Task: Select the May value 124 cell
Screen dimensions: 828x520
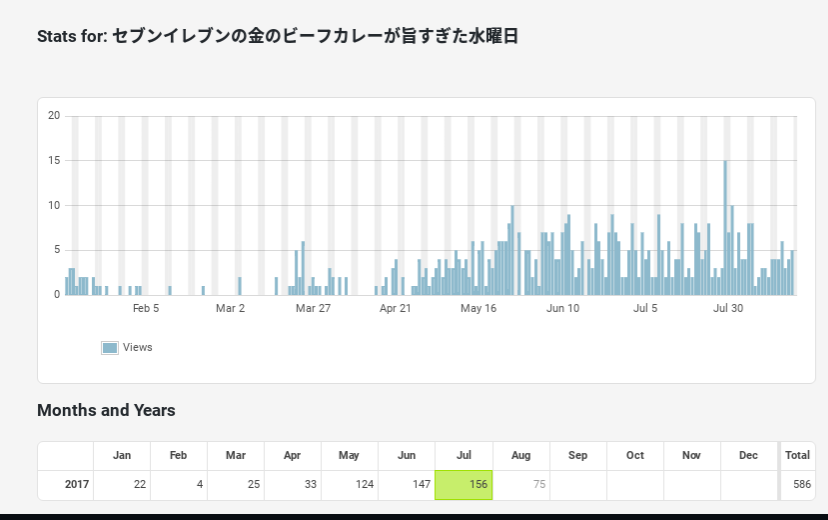Action: coord(350,485)
